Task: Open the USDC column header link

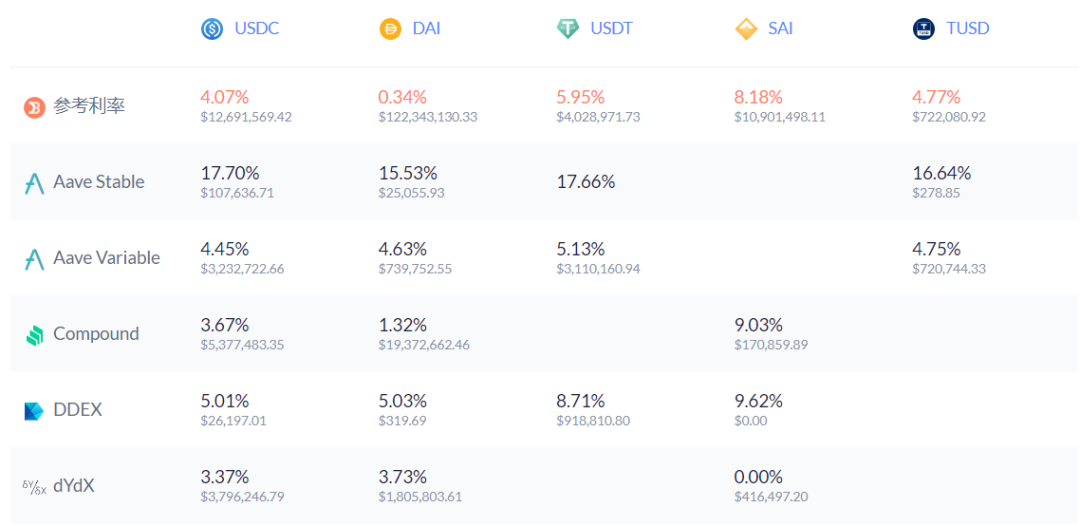Action: click(256, 29)
